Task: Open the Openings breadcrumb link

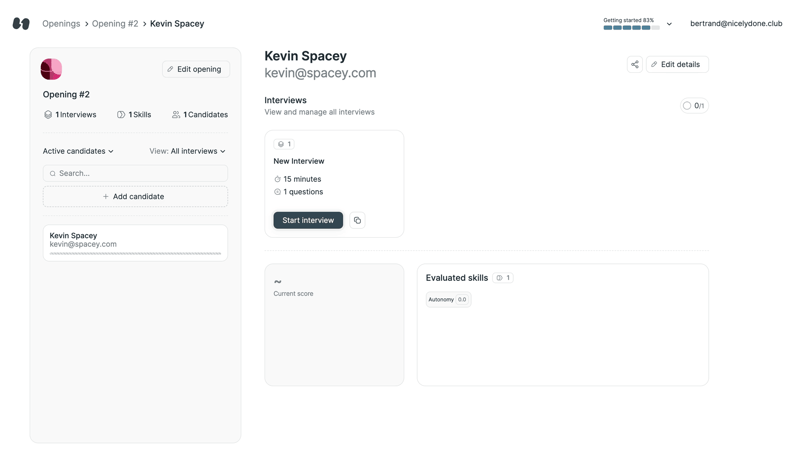Action: coord(61,23)
